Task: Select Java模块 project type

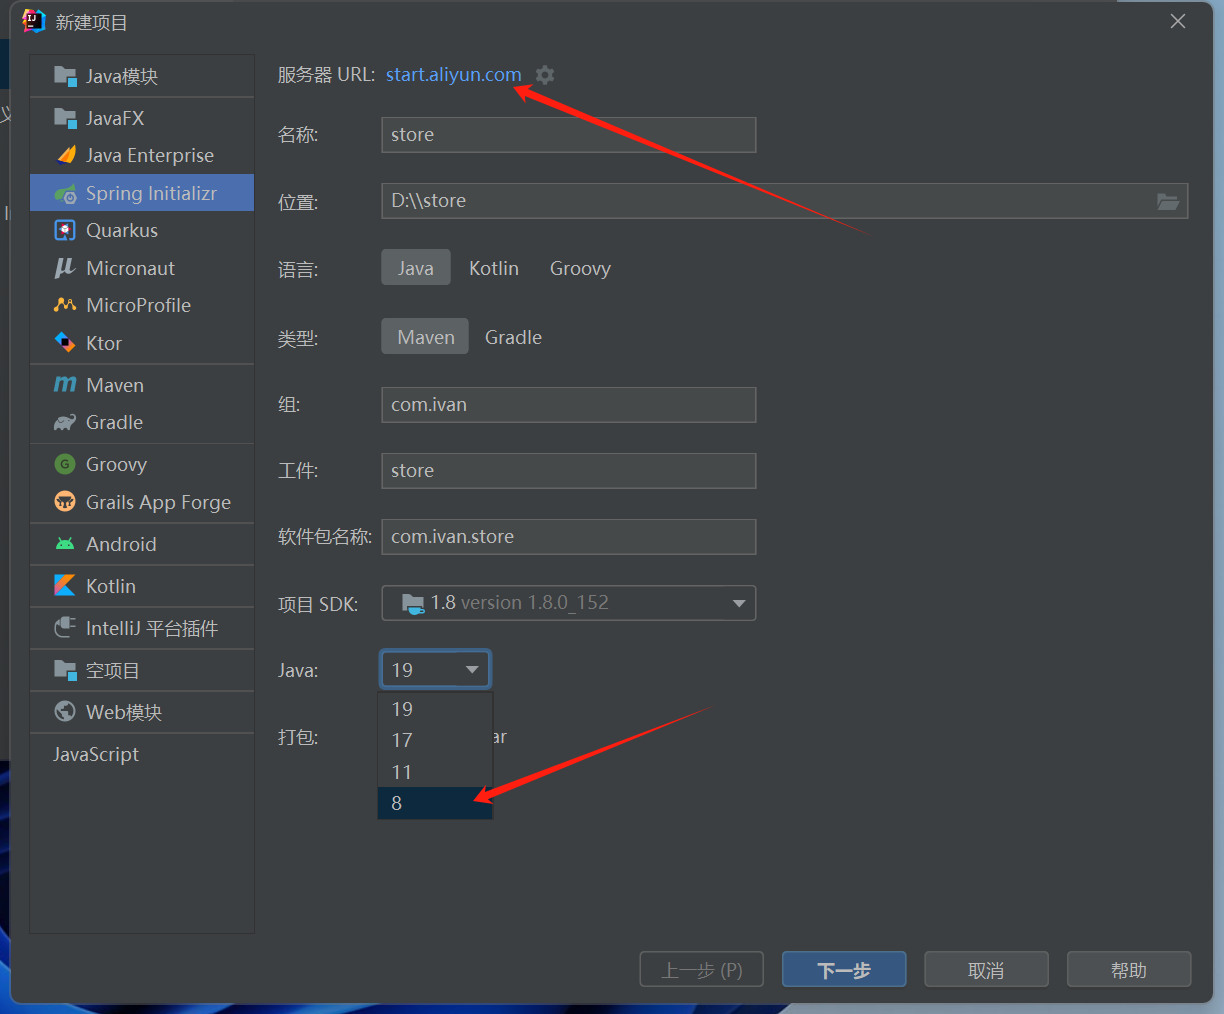Action: tap(142, 76)
